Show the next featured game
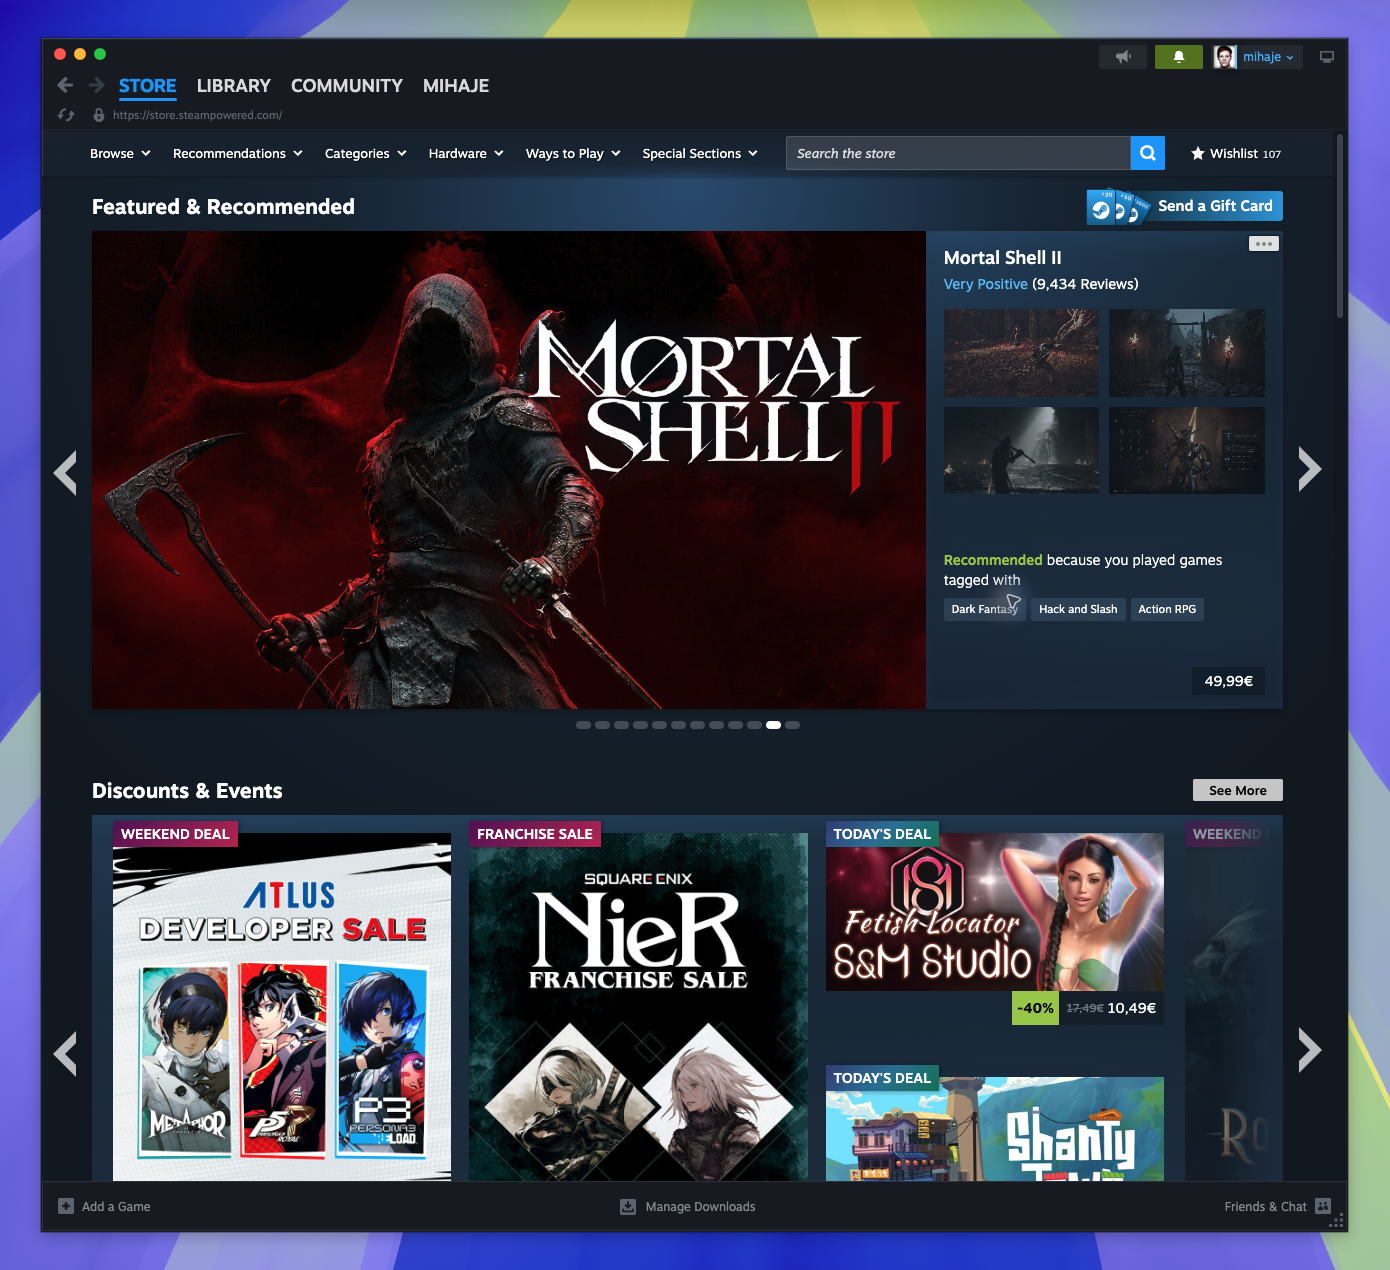Viewport: 1390px width, 1270px height. point(1310,469)
